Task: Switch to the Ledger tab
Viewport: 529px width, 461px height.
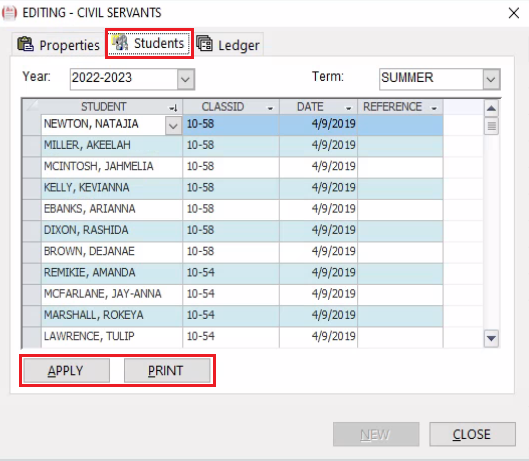Action: click(228, 45)
